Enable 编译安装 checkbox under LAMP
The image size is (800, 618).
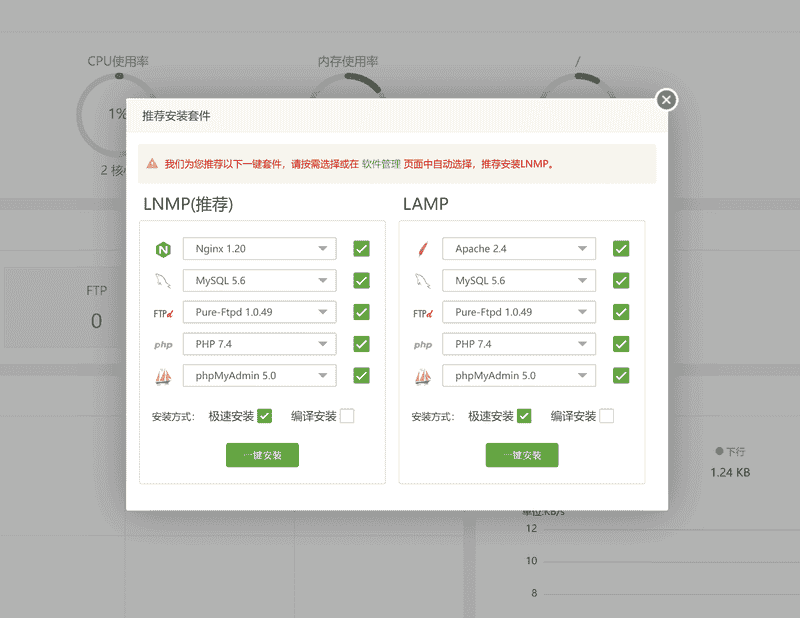tap(607, 416)
